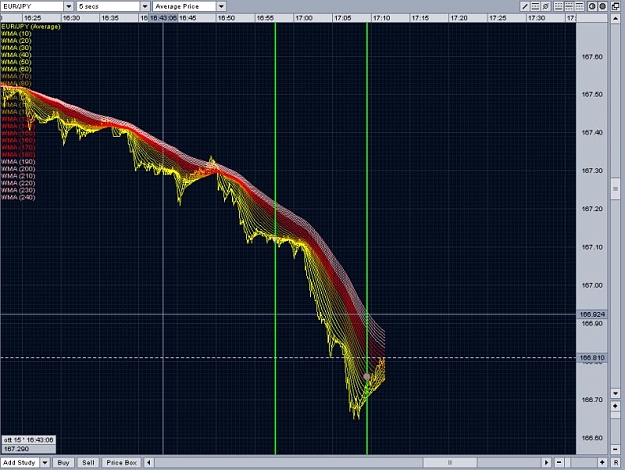Click the WMA (10) legend entry
Screen dimensions: 625x470
tap(16, 34)
